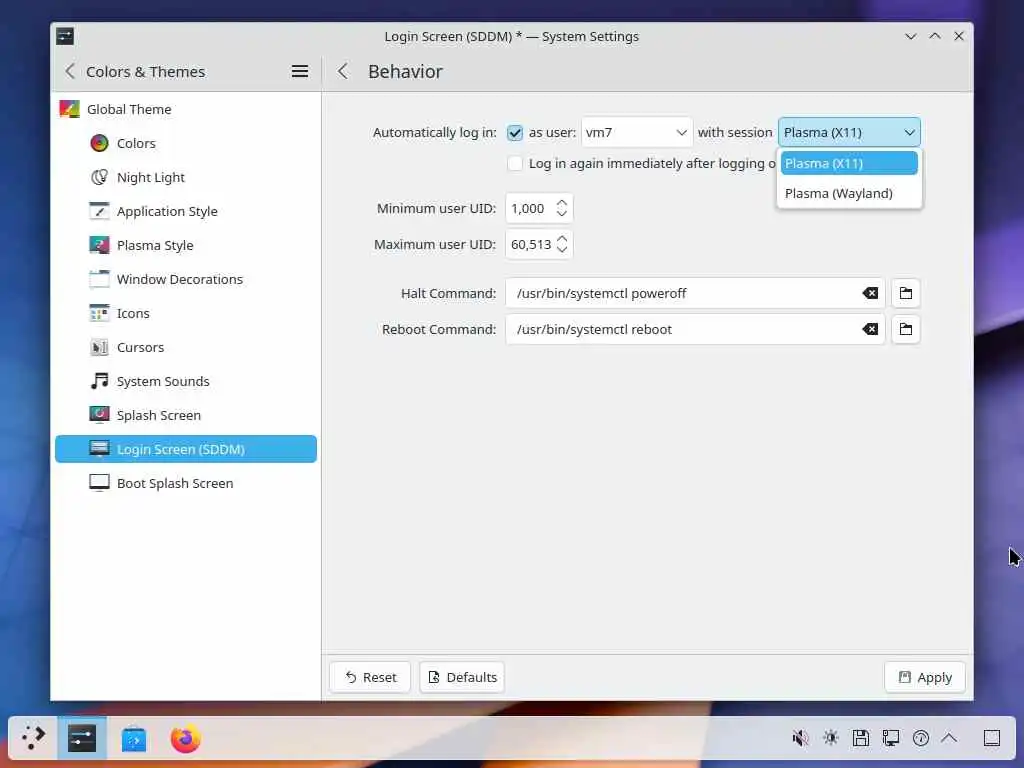
Task: Open the Cursors settings page
Action: (x=185, y=347)
